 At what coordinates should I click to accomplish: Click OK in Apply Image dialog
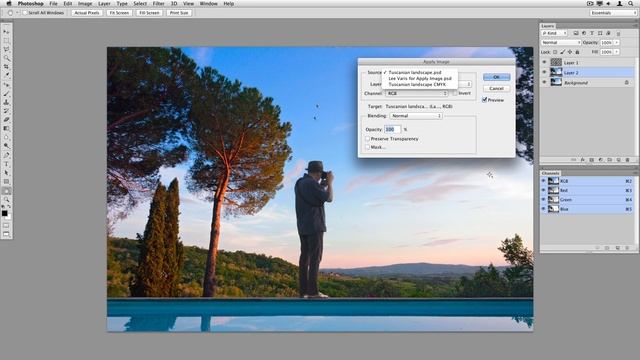pyautogui.click(x=496, y=77)
